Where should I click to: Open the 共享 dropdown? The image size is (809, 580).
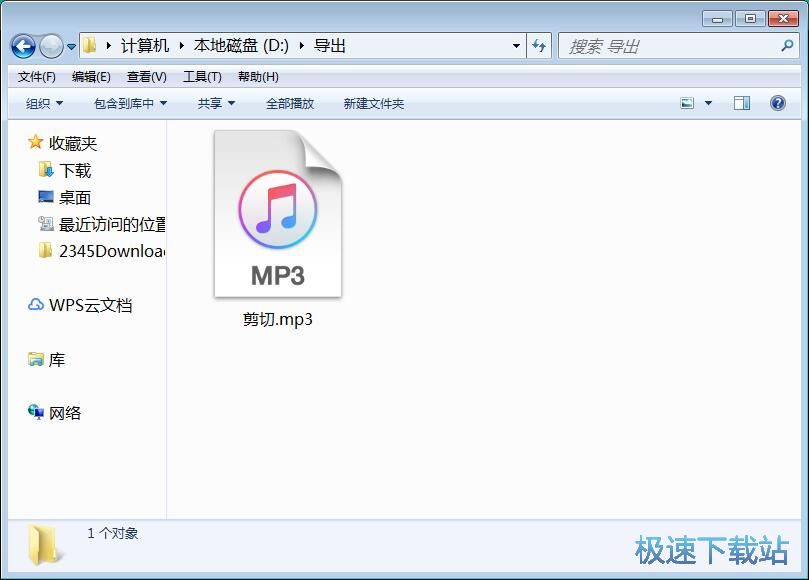216,104
